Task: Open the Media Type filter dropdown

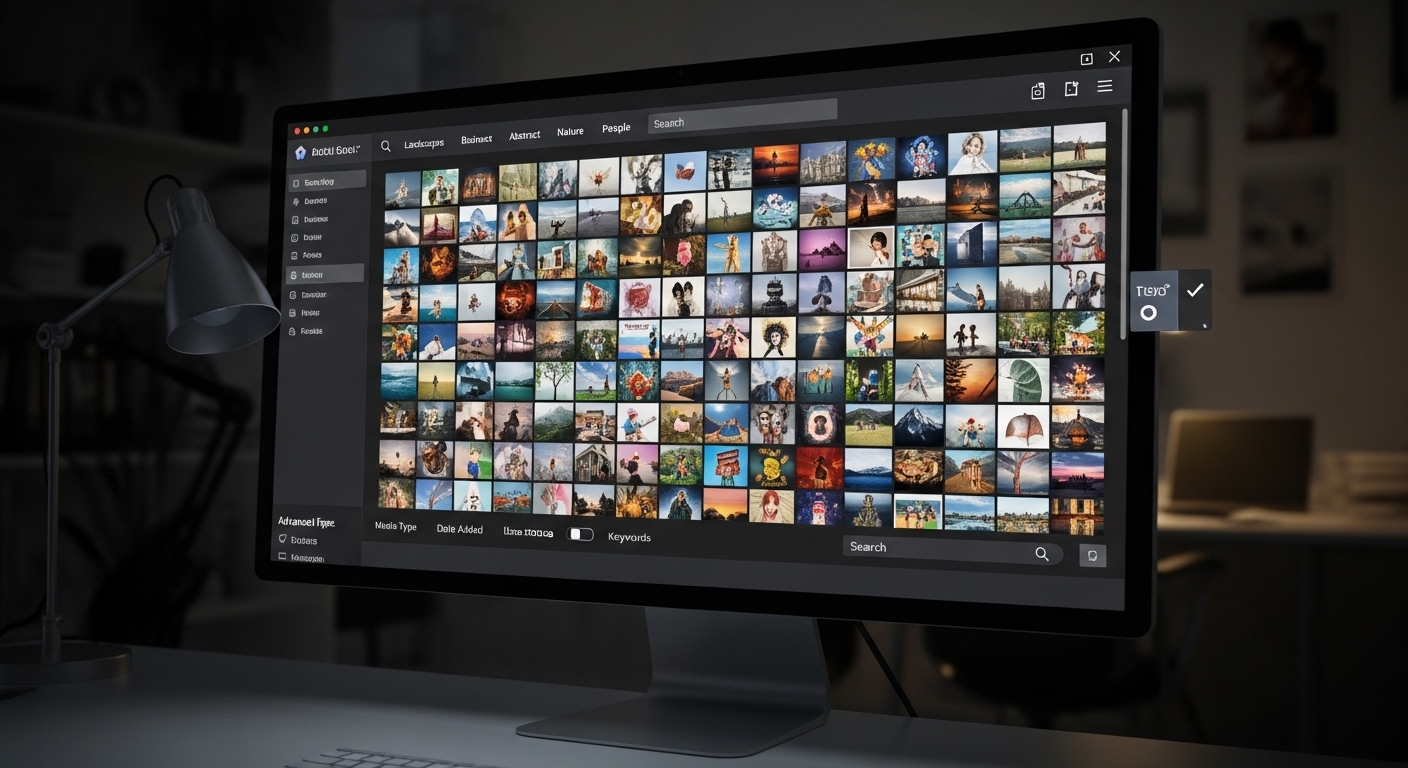Action: pyautogui.click(x=396, y=526)
